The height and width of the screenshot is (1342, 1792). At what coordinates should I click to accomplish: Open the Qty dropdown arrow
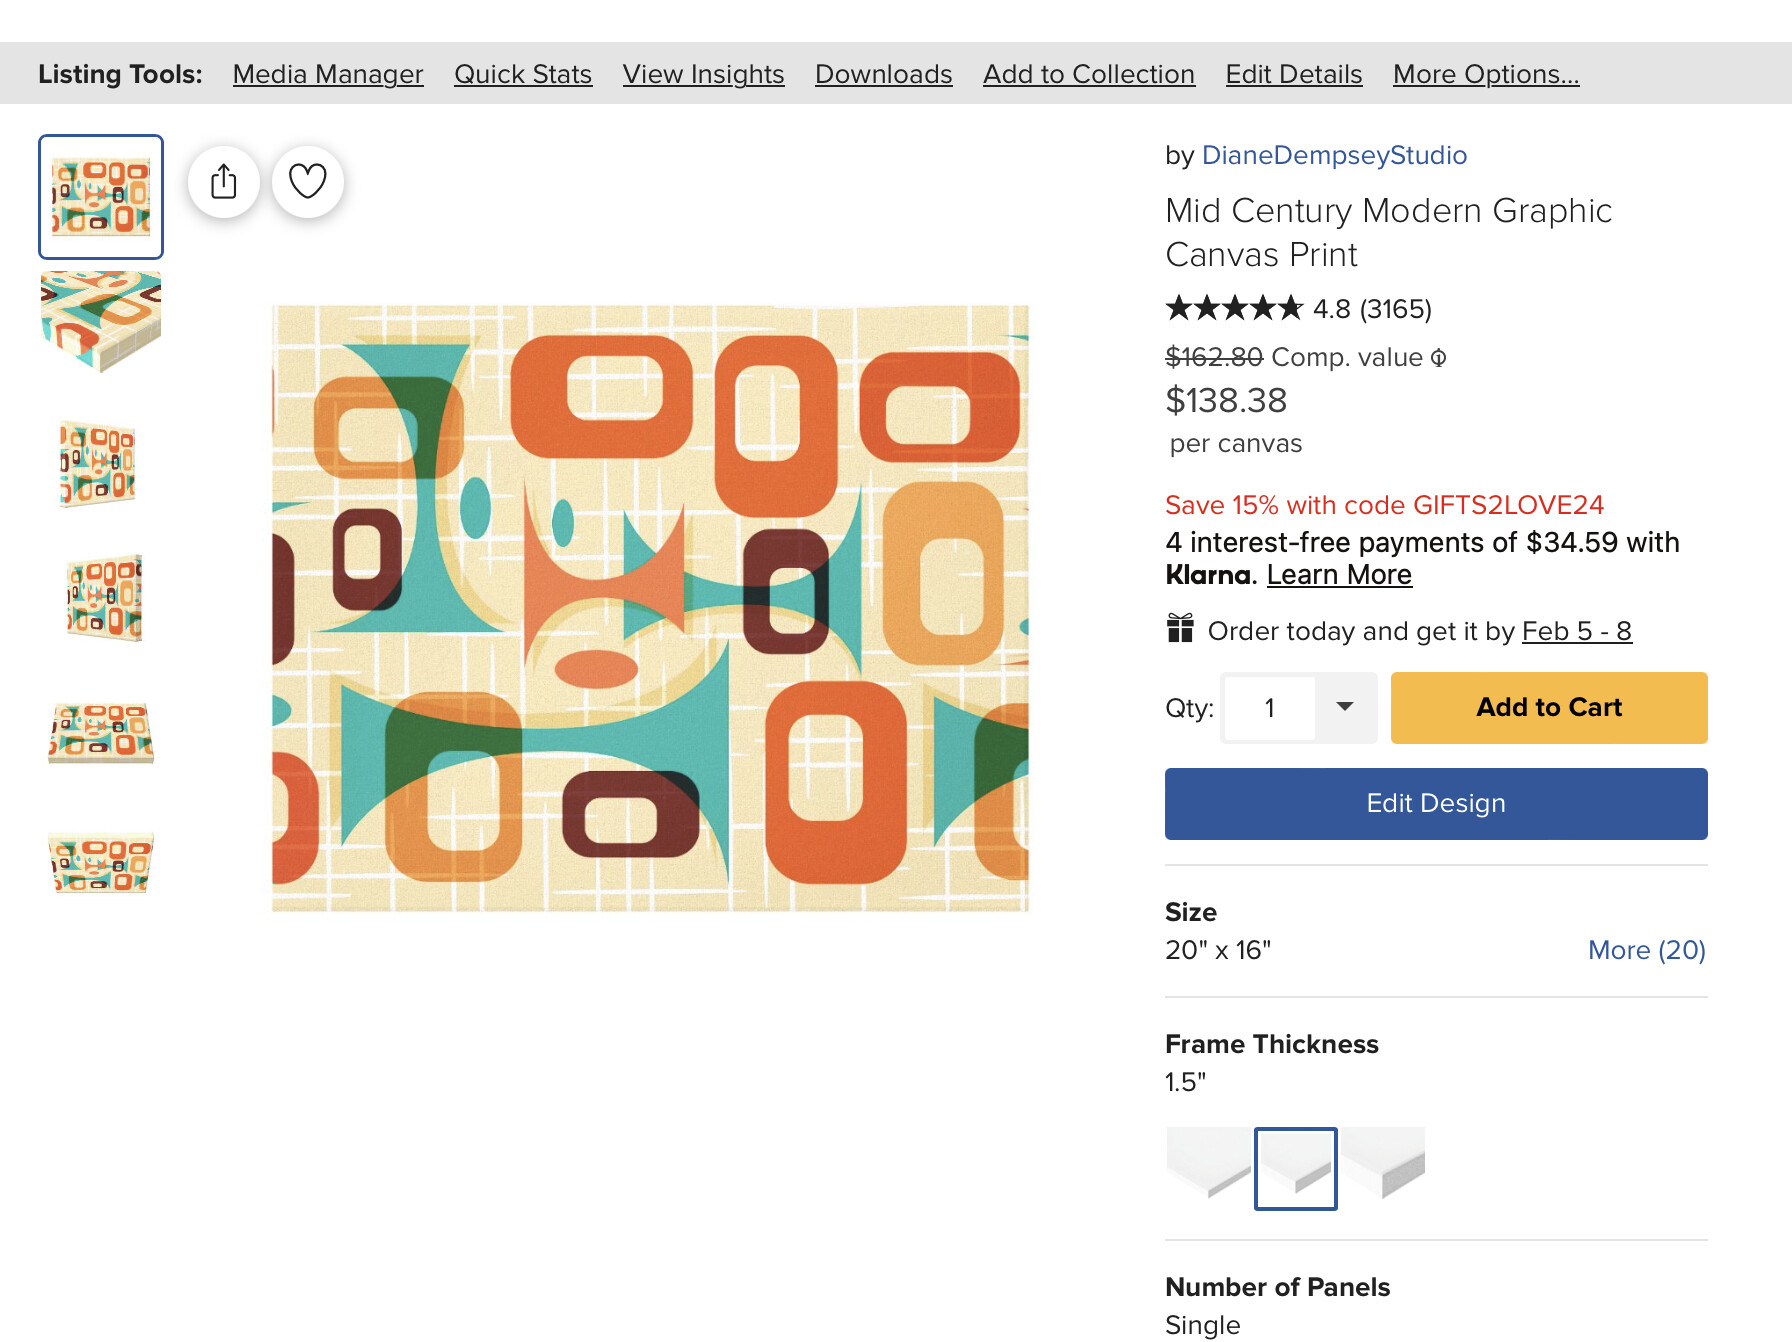(x=1346, y=708)
